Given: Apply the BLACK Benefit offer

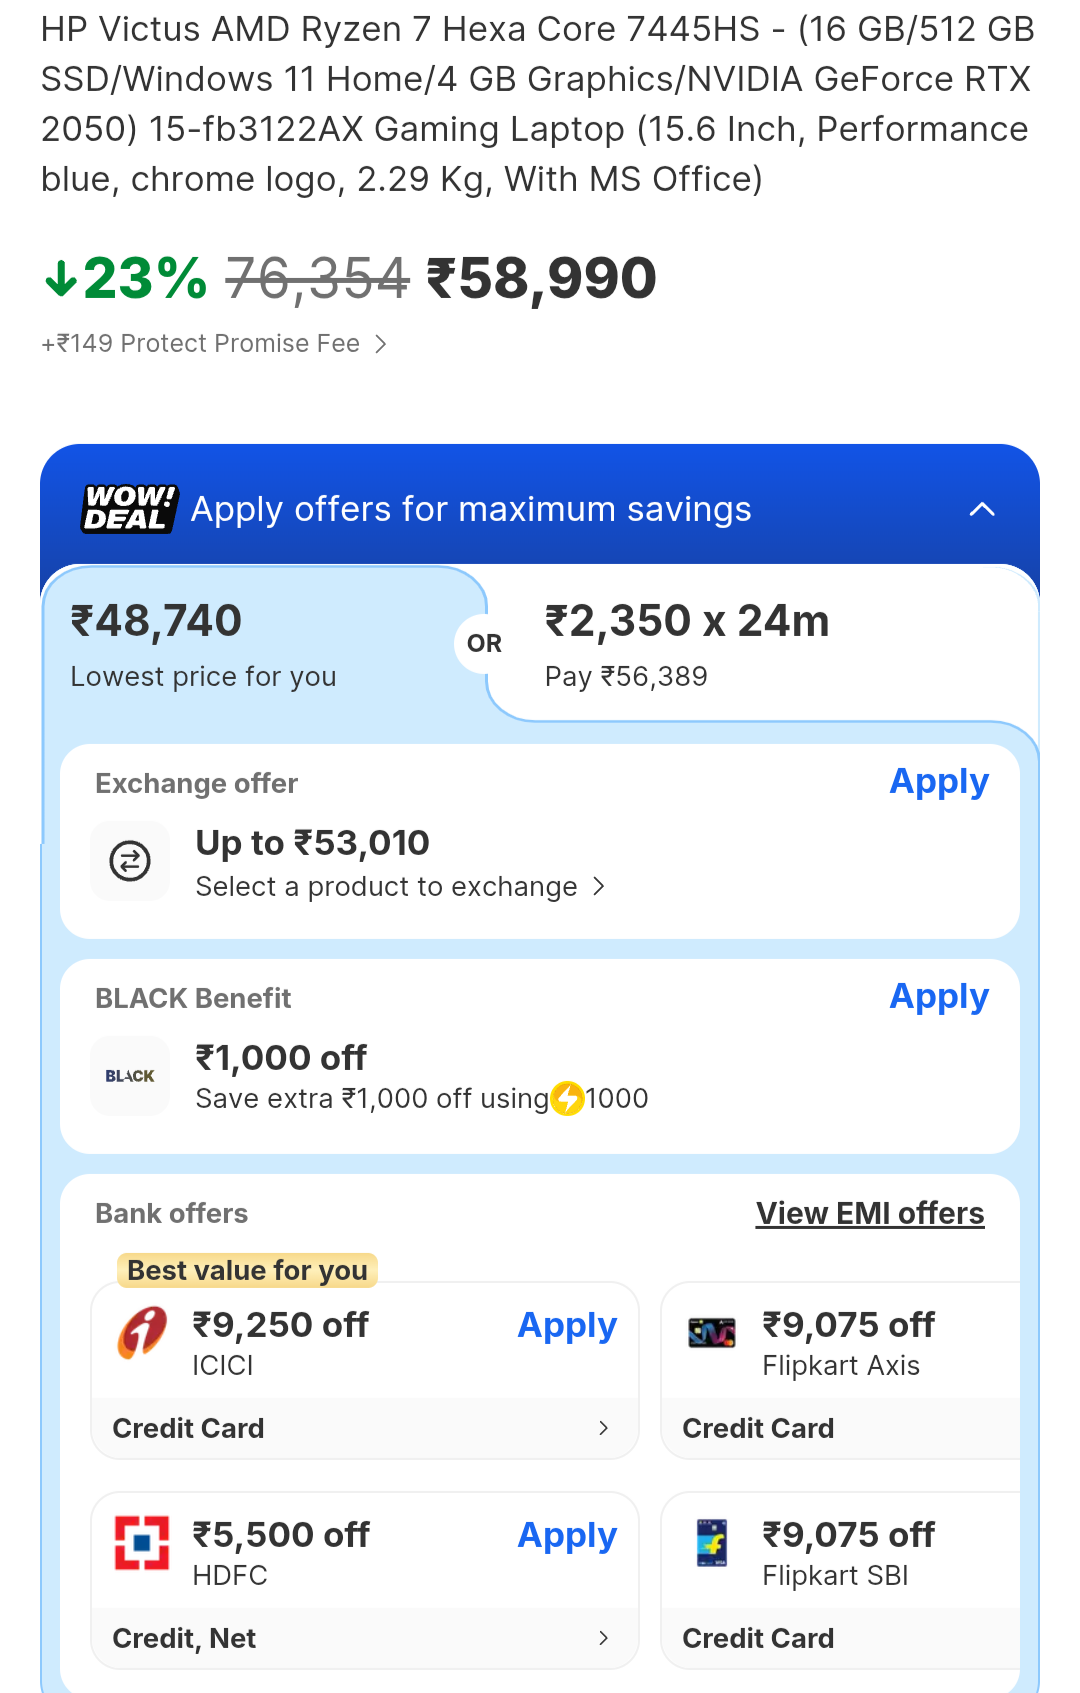Looking at the screenshot, I should click(x=939, y=996).
